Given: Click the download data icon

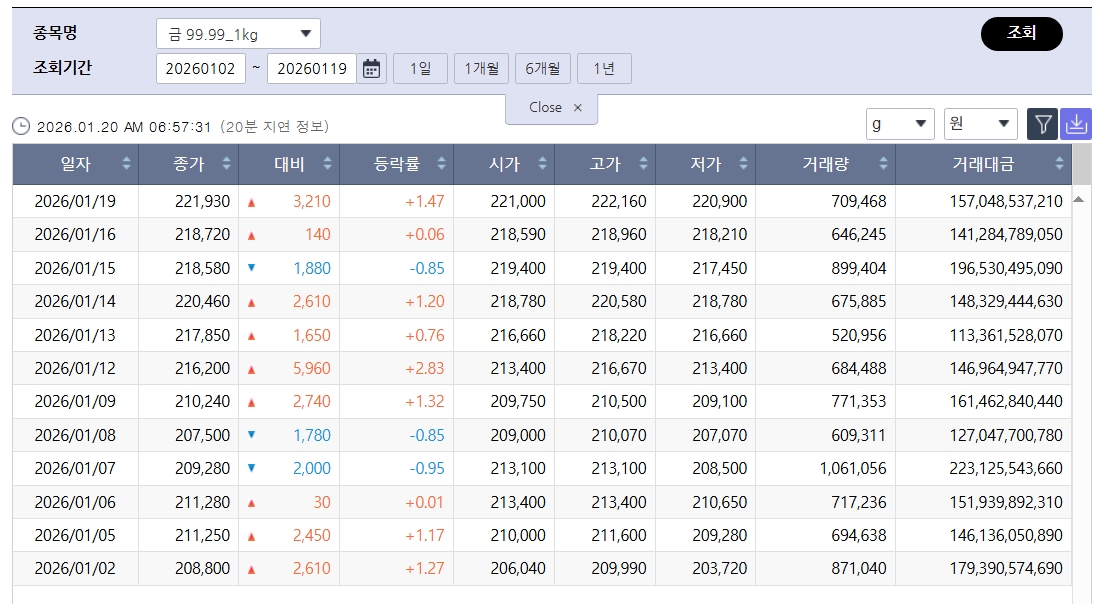Looking at the screenshot, I should 1076,123.
